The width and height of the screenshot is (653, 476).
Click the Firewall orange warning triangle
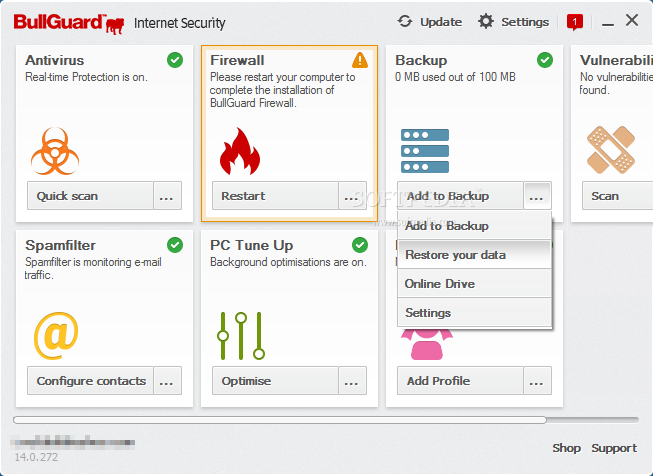coord(360,60)
